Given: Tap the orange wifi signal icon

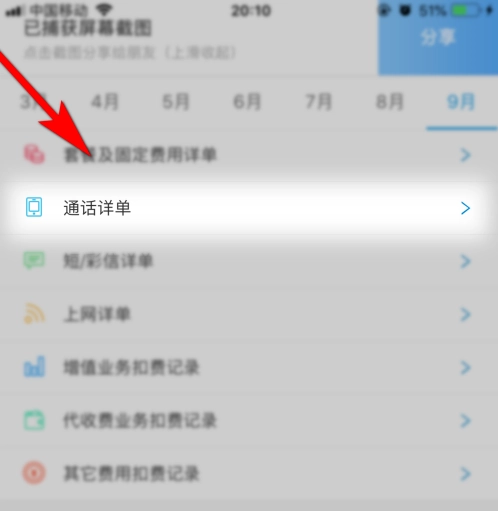Looking at the screenshot, I should (34, 313).
